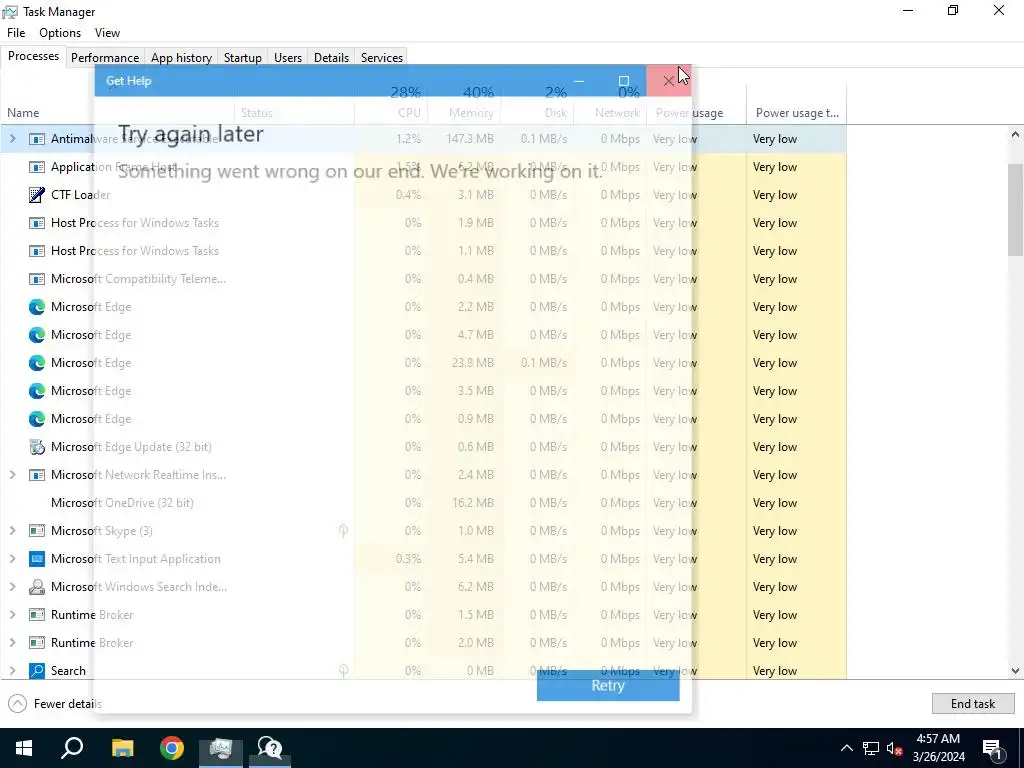Click the Edge icon with 3.5 MB memory
Viewport: 1024px width, 768px height.
point(37,391)
